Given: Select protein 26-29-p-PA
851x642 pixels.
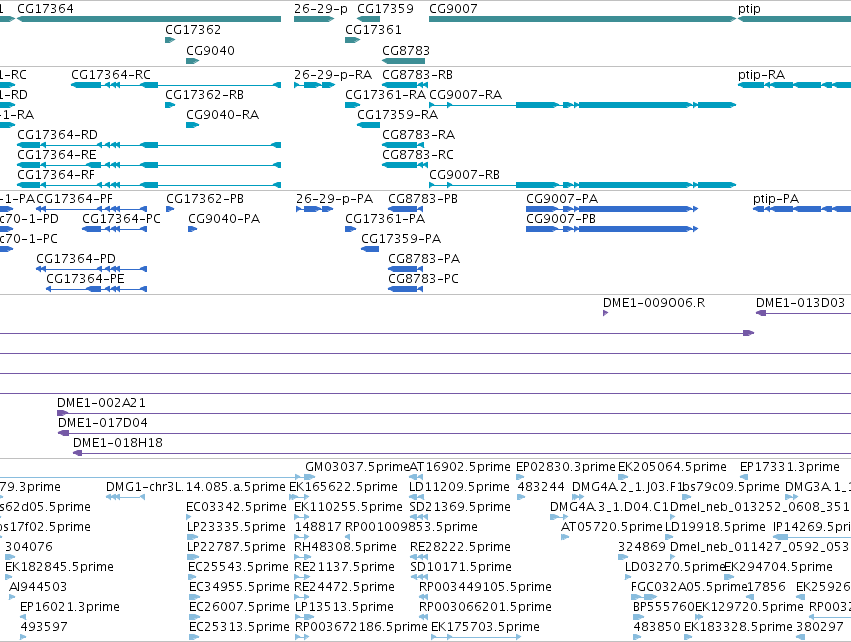Looking at the screenshot, I should click(x=334, y=199).
